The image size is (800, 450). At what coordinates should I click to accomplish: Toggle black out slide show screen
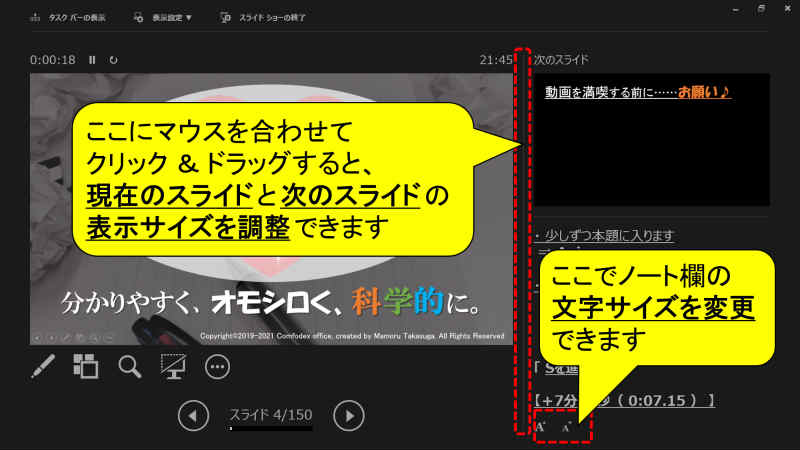173,366
